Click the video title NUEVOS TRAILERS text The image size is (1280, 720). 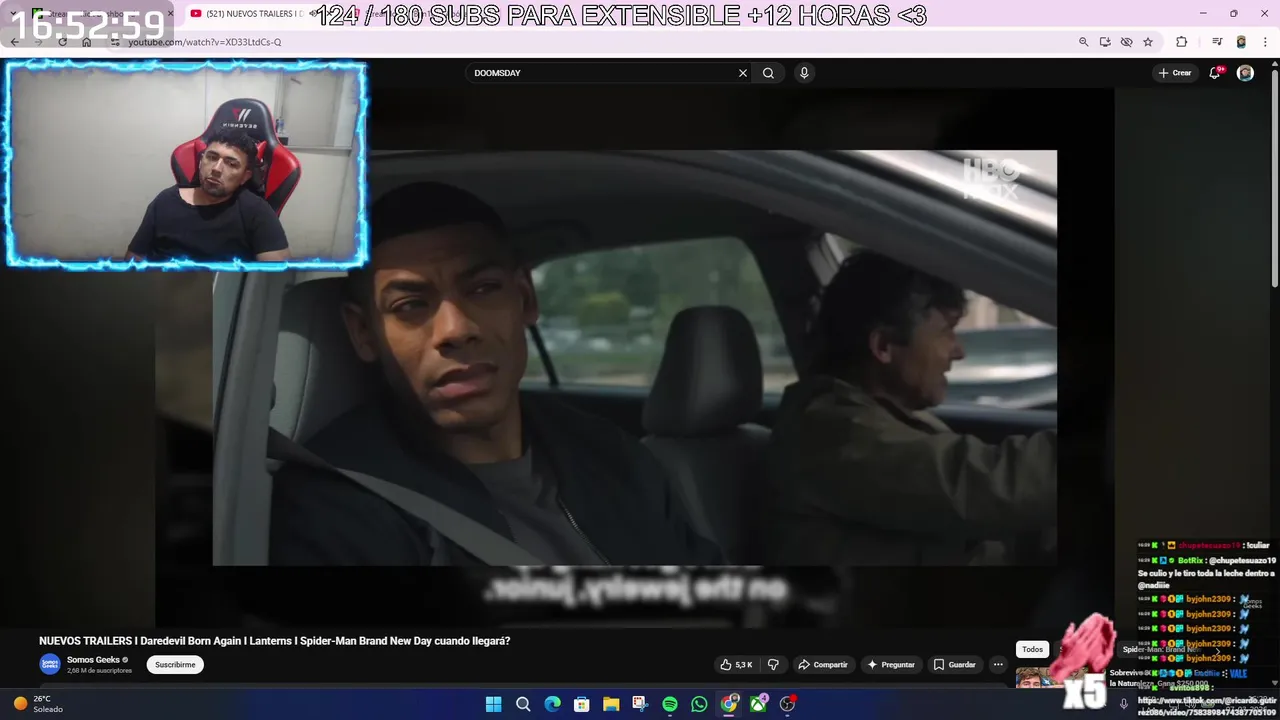pos(275,641)
